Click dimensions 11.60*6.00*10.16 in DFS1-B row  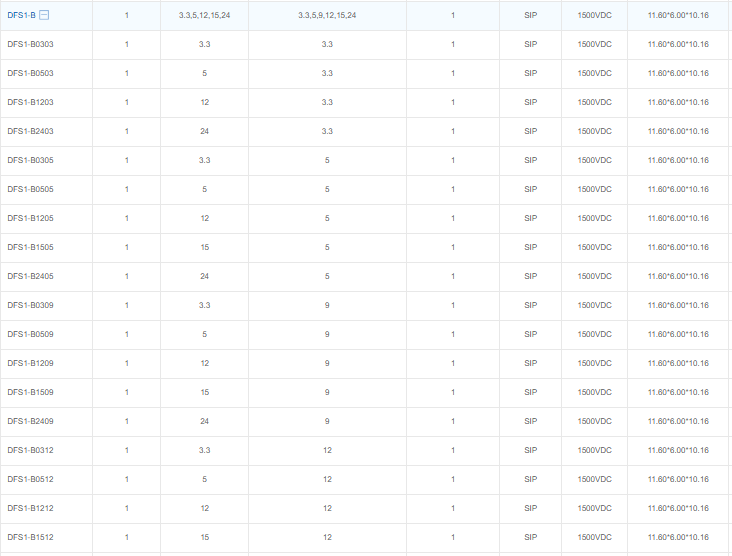coord(678,15)
